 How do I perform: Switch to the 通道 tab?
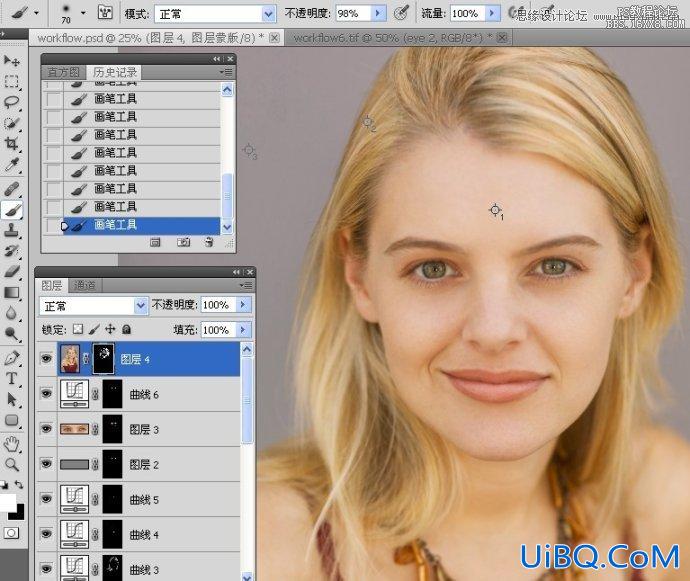tap(84, 286)
